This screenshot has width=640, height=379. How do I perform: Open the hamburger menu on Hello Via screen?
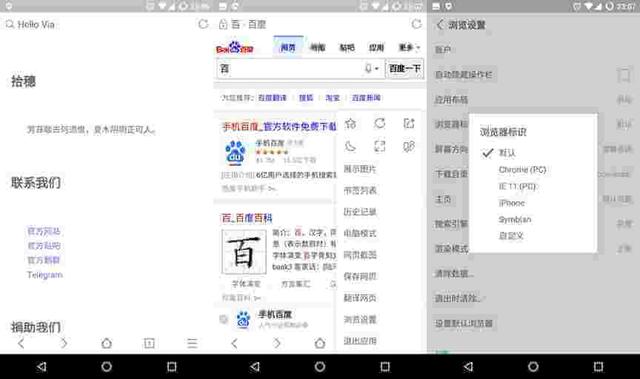[192, 344]
